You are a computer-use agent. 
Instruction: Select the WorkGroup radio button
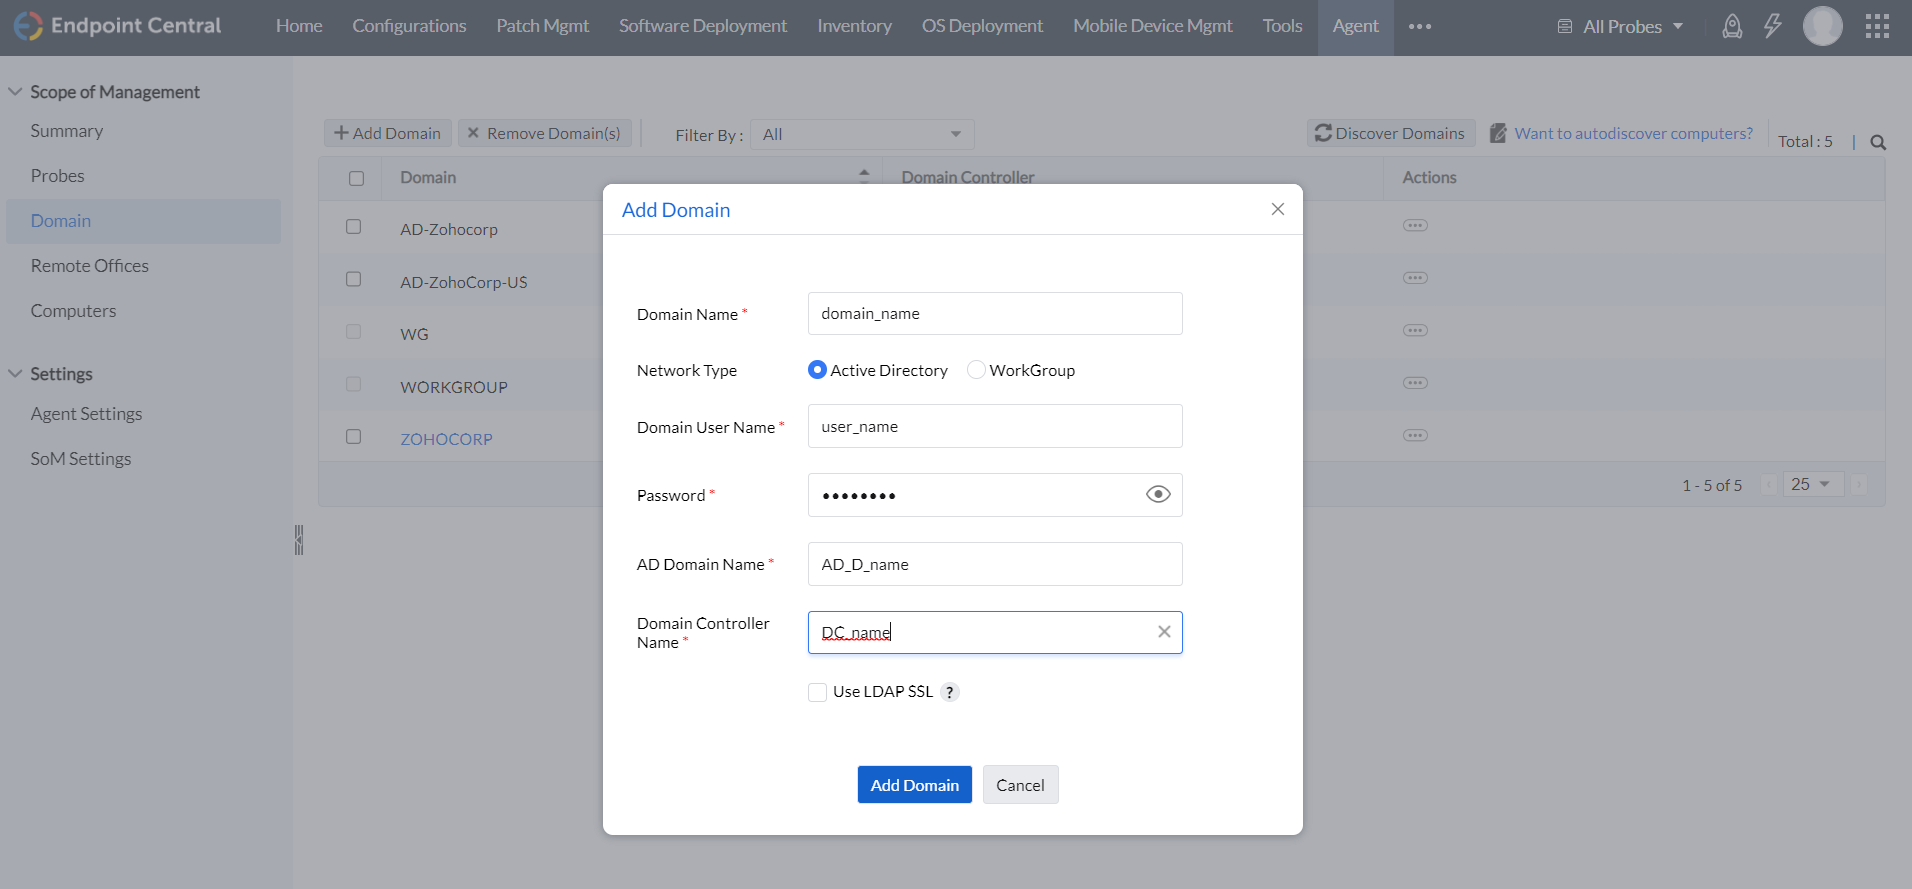coord(976,370)
